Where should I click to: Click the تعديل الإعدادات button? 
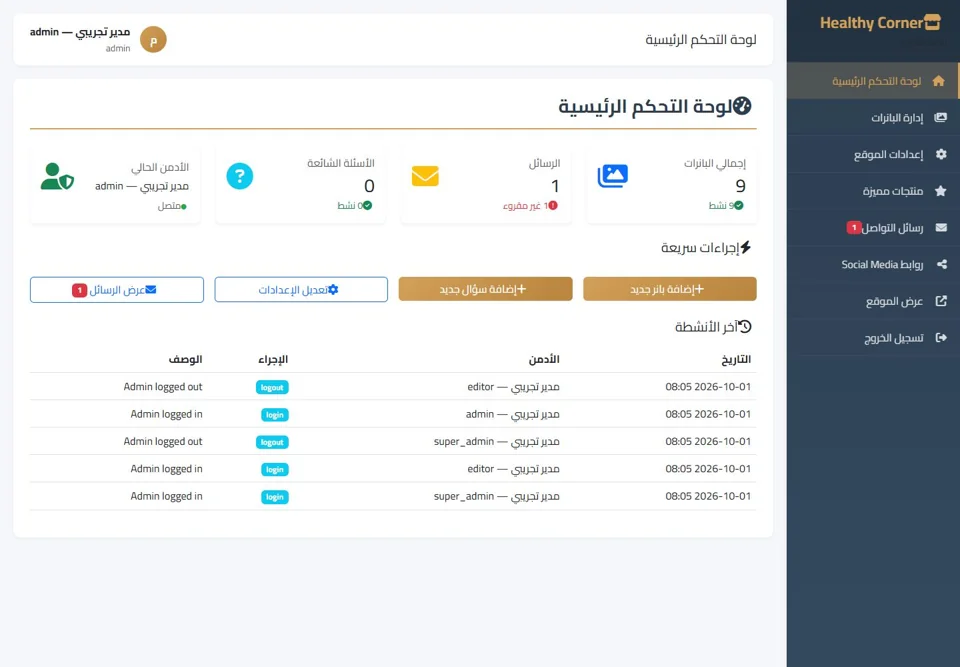point(301,290)
